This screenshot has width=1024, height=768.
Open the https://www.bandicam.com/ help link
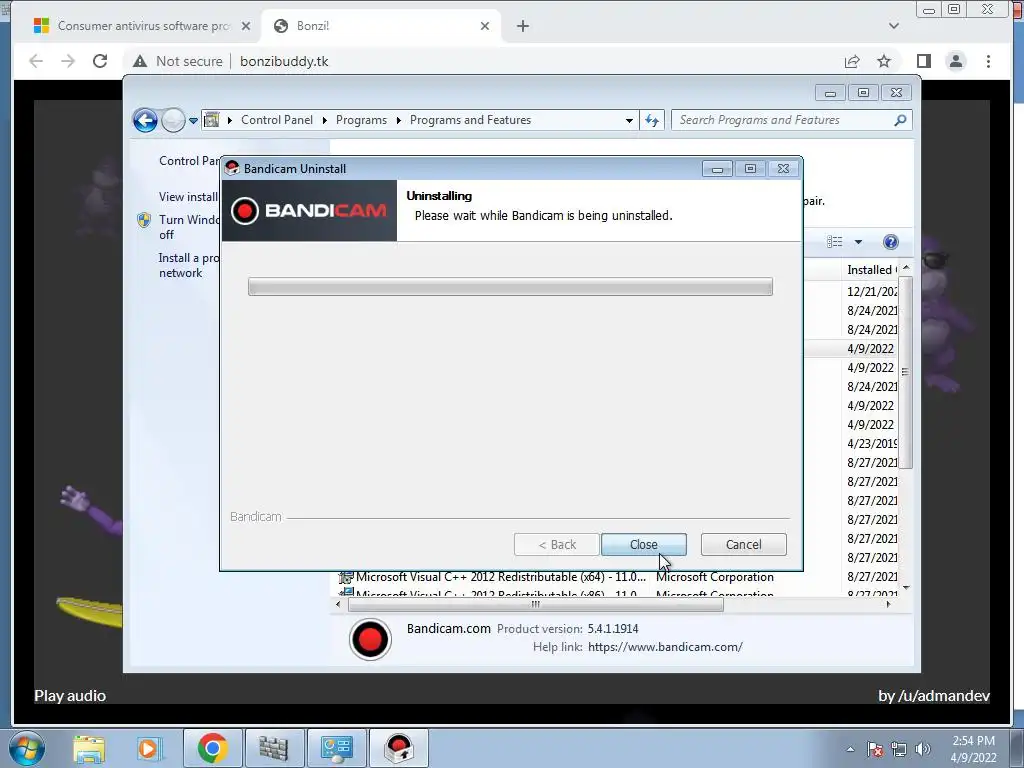click(x=665, y=647)
